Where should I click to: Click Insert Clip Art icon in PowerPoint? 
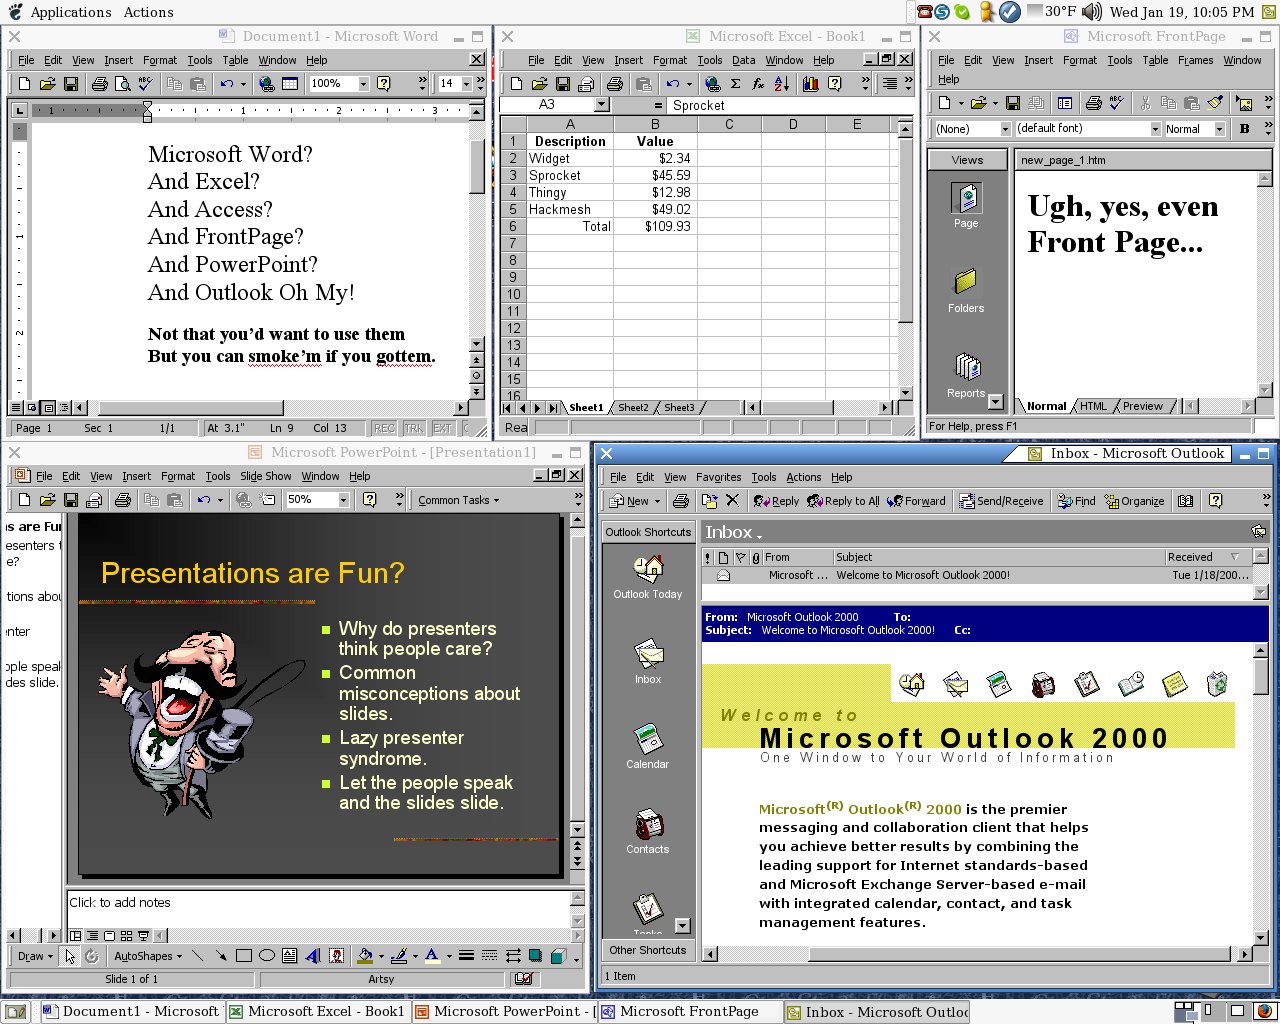(x=337, y=956)
